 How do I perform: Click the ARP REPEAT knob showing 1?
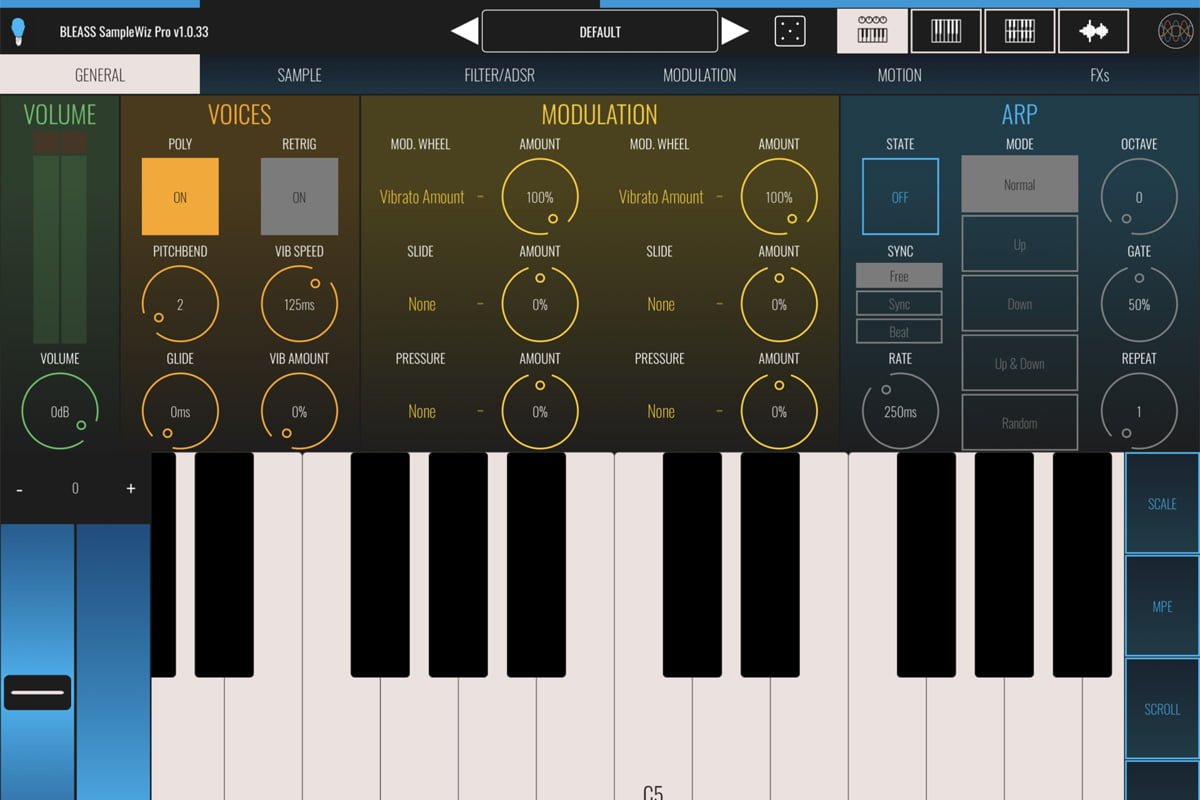pyautogui.click(x=1139, y=411)
